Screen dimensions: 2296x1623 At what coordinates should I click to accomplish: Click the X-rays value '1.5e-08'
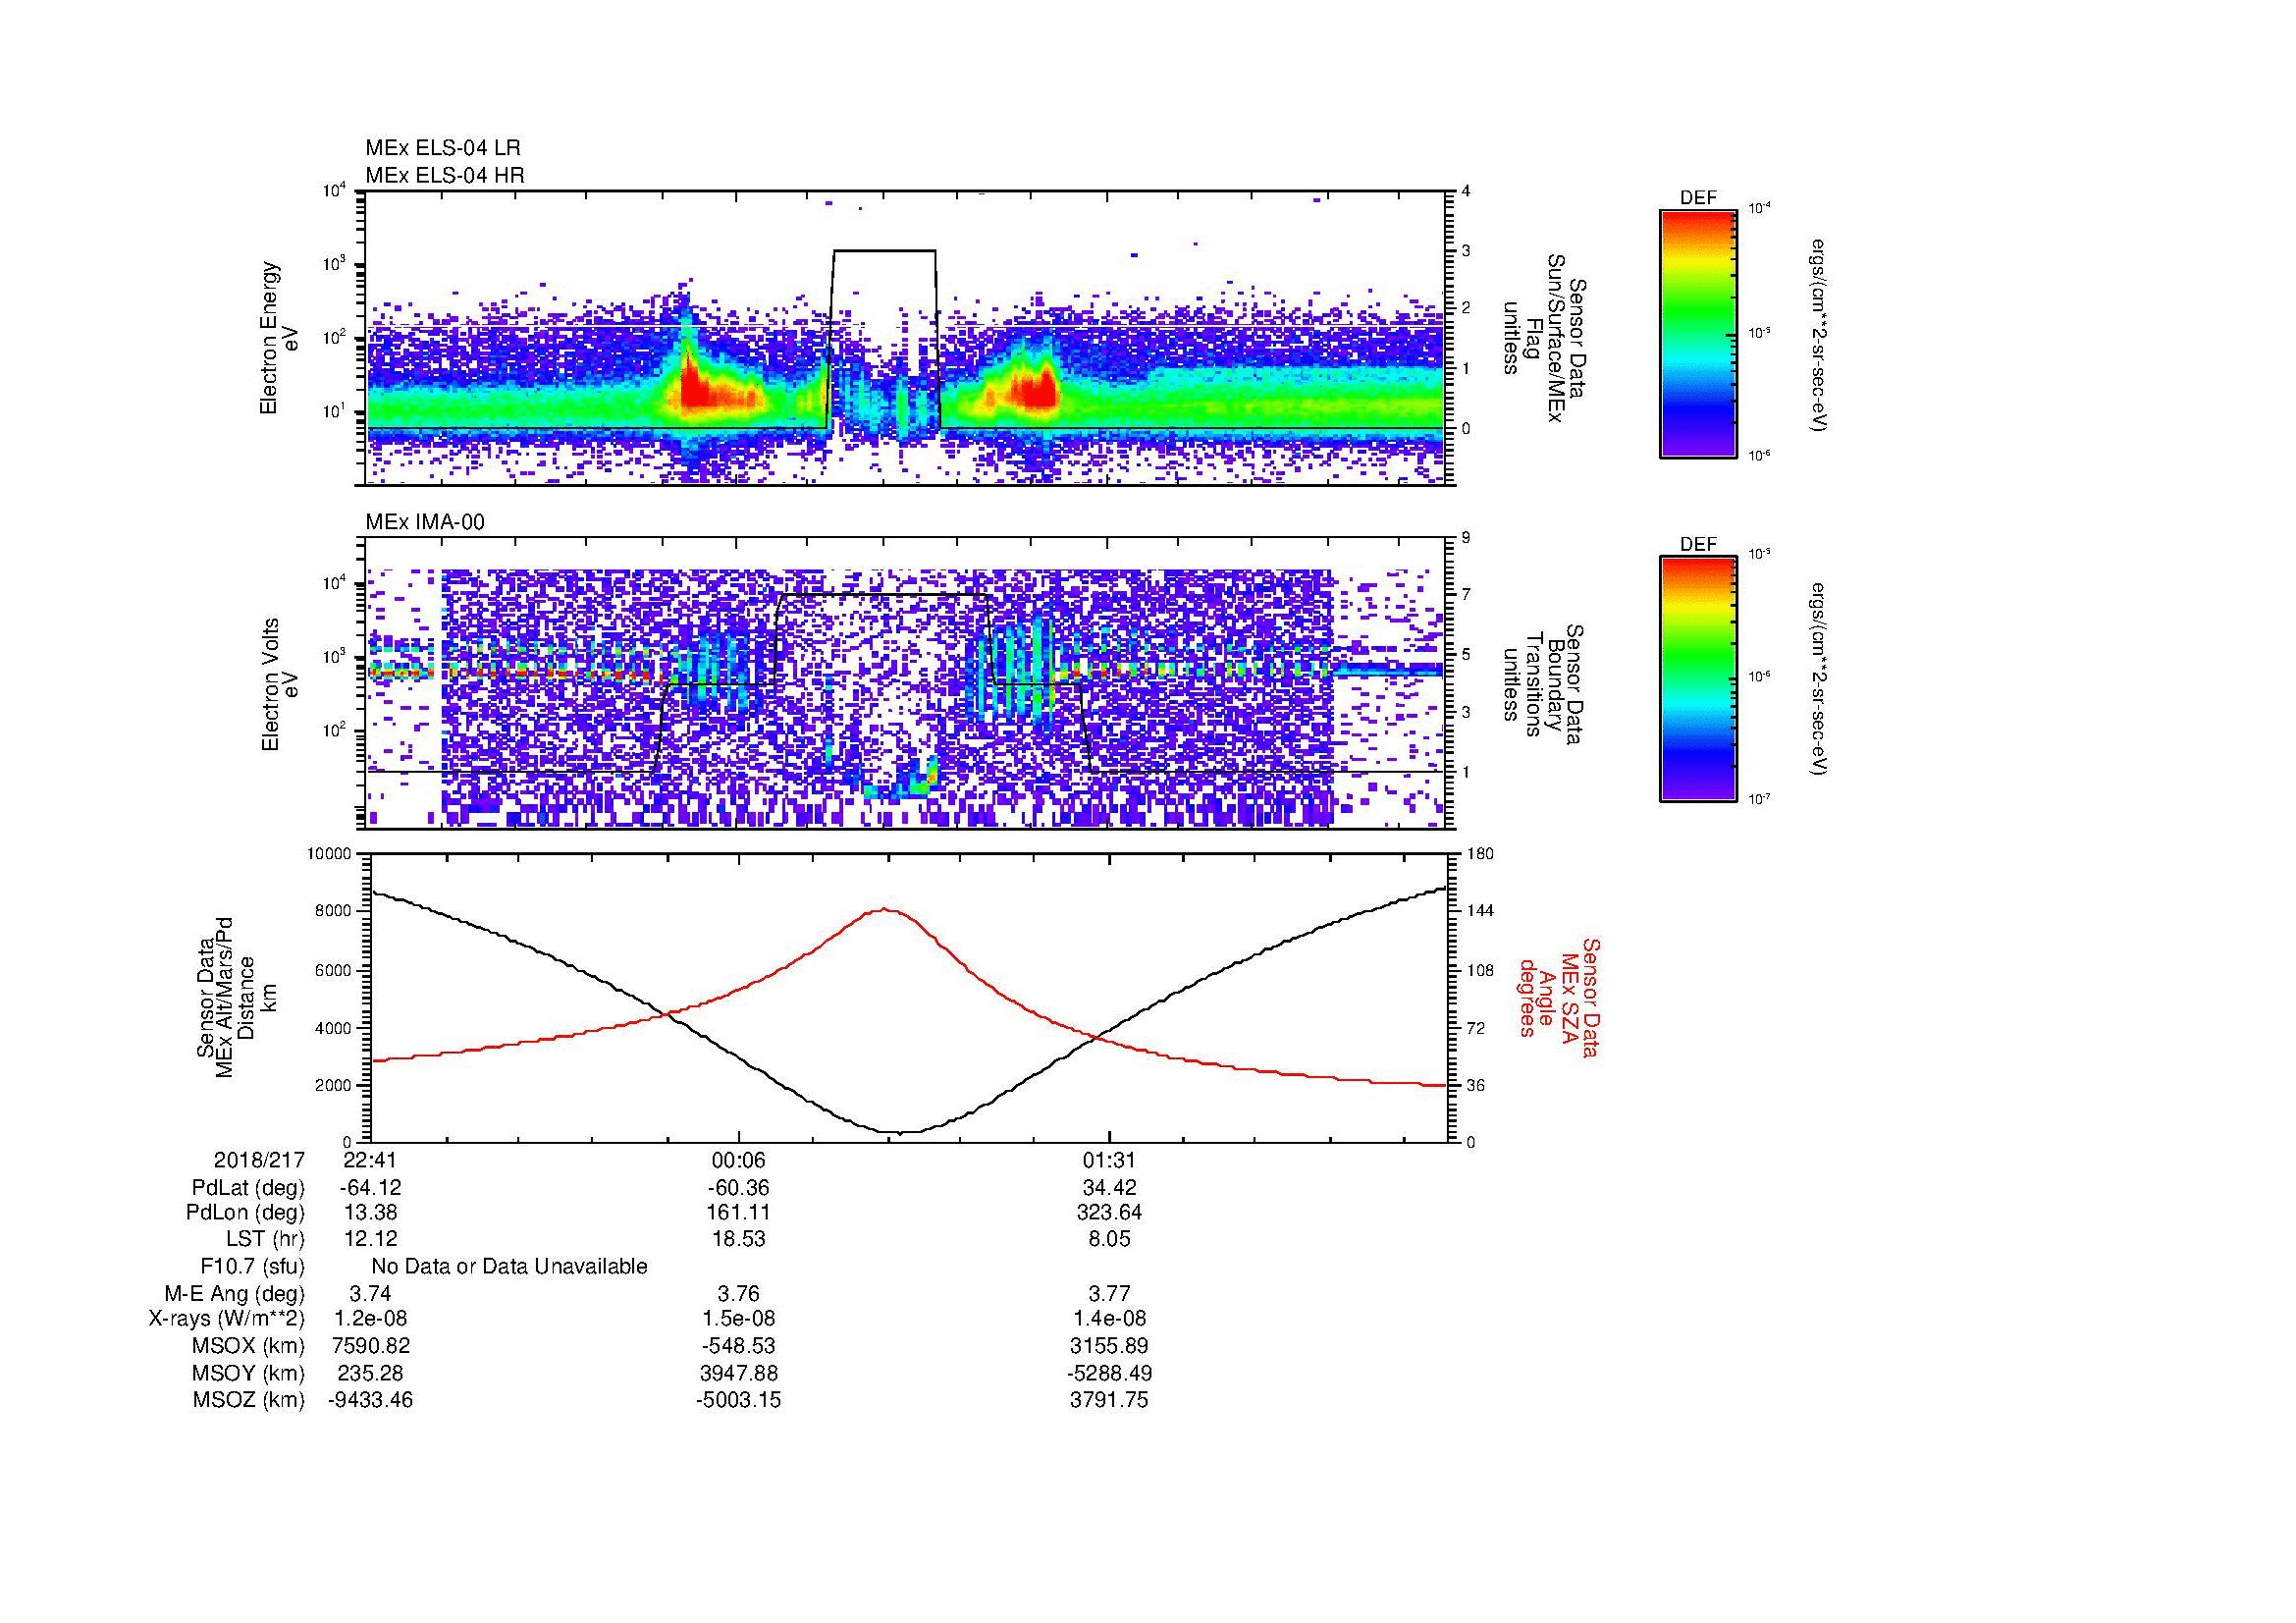point(738,1319)
